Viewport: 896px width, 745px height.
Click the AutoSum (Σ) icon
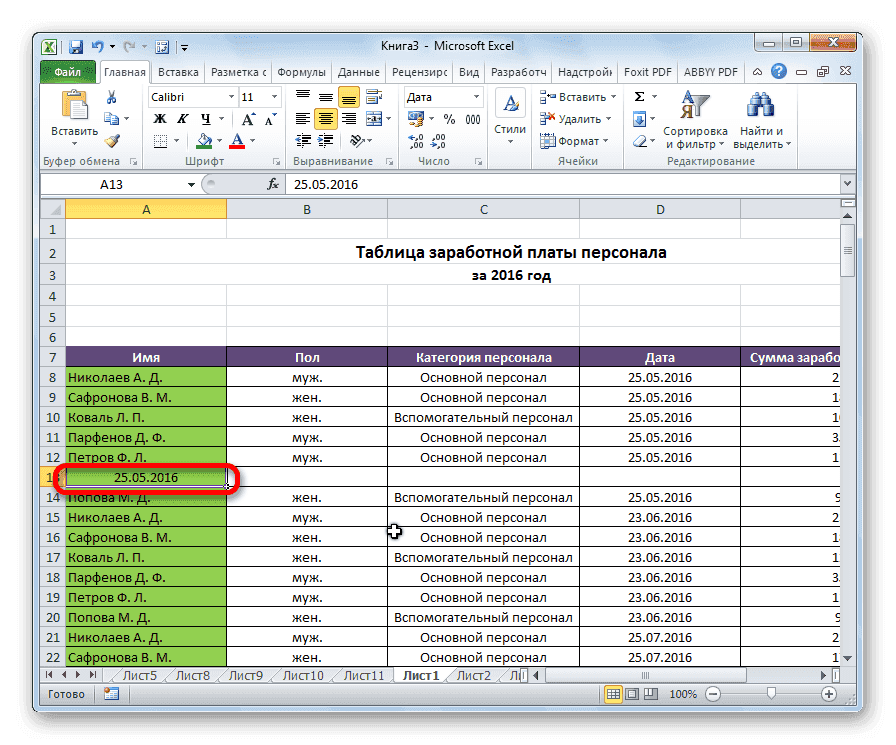[638, 96]
